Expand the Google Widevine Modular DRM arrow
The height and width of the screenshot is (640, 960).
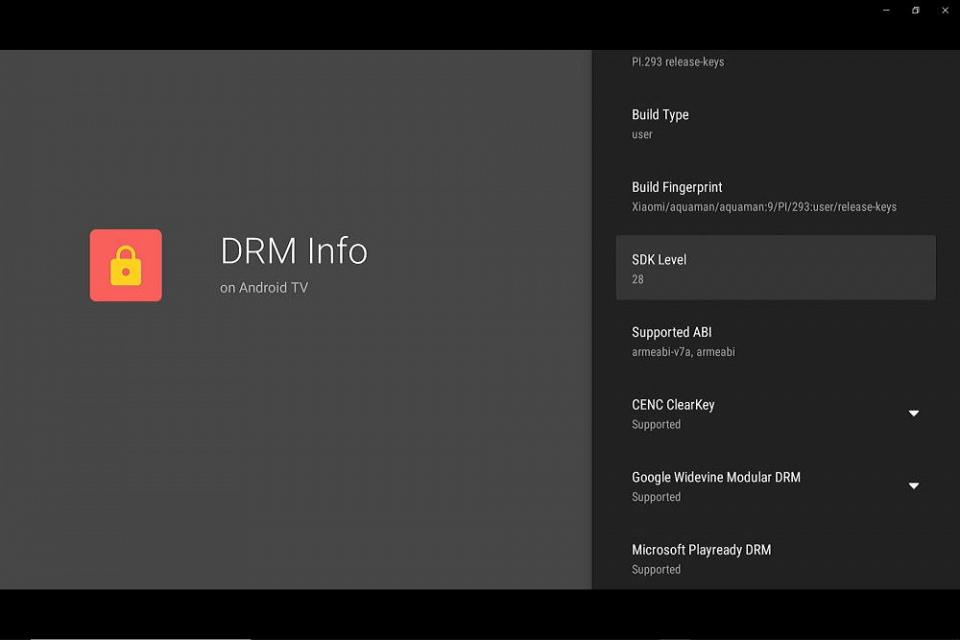tap(913, 486)
